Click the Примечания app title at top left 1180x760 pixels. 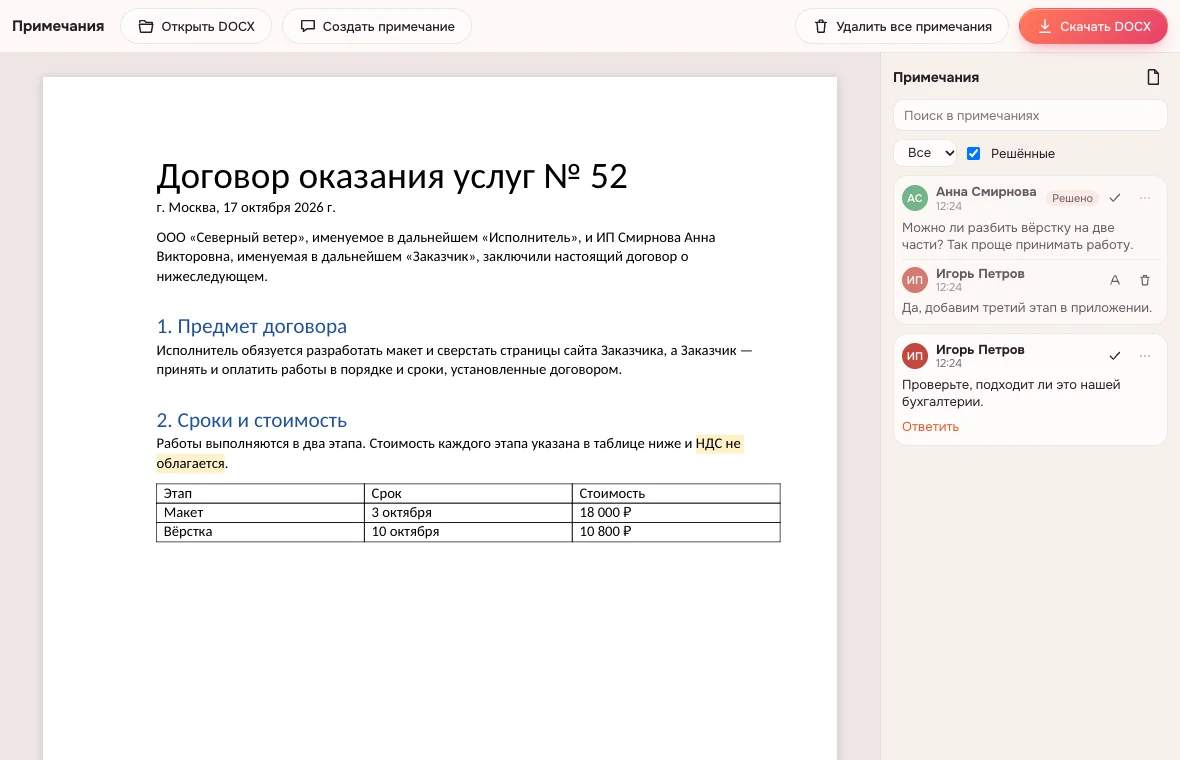[x=58, y=26]
